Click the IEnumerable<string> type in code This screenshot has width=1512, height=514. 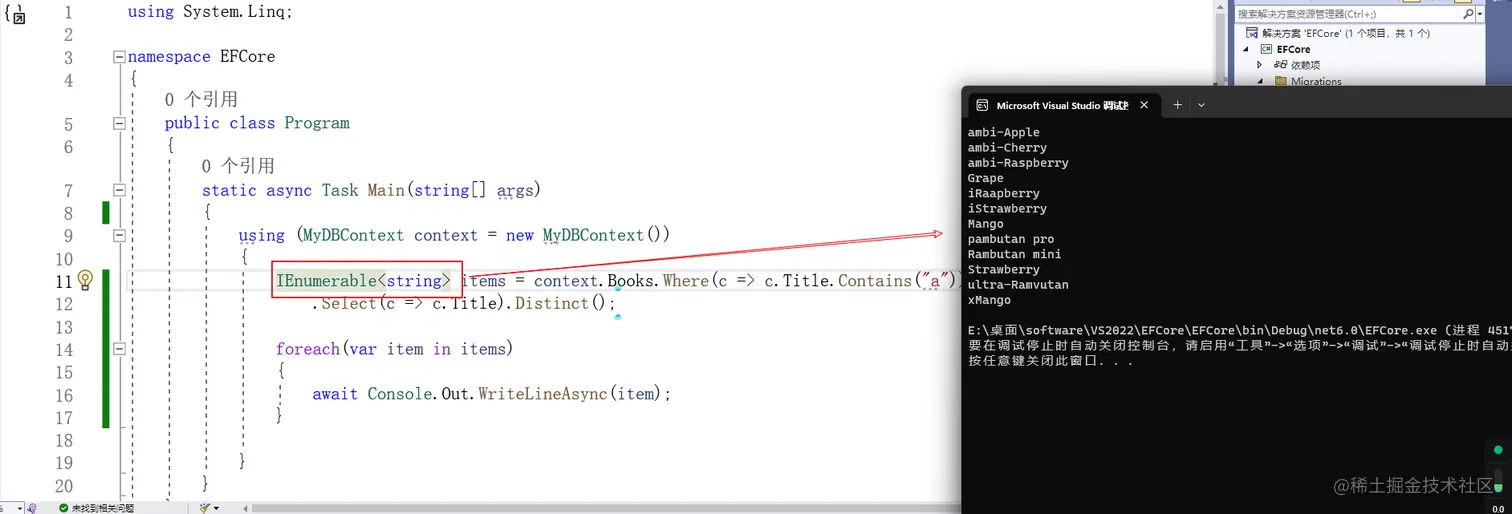pos(364,281)
